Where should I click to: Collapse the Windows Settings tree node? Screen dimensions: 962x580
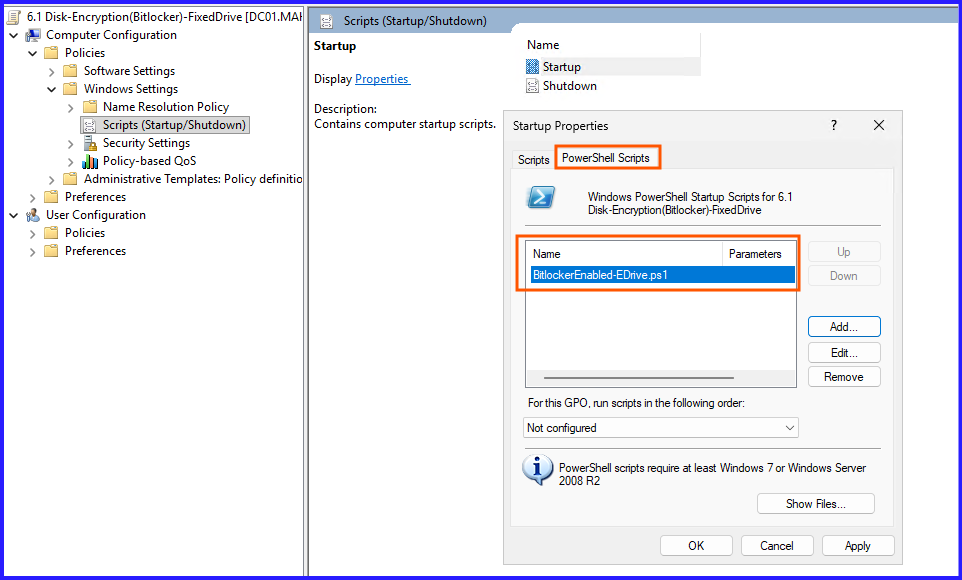pyautogui.click(x=52, y=89)
